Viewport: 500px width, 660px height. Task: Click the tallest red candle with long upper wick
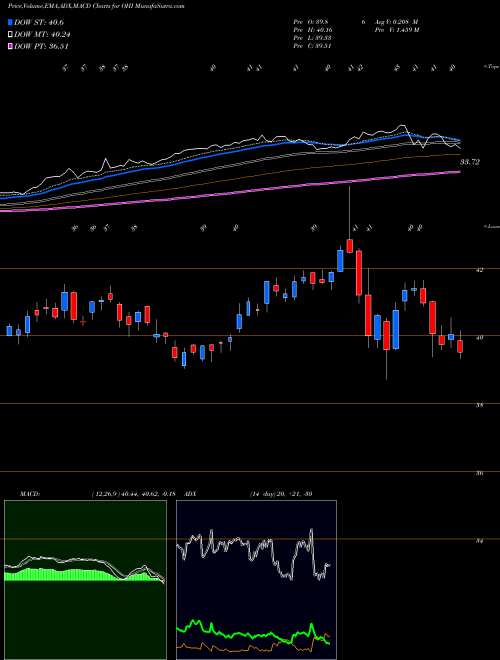tap(349, 246)
